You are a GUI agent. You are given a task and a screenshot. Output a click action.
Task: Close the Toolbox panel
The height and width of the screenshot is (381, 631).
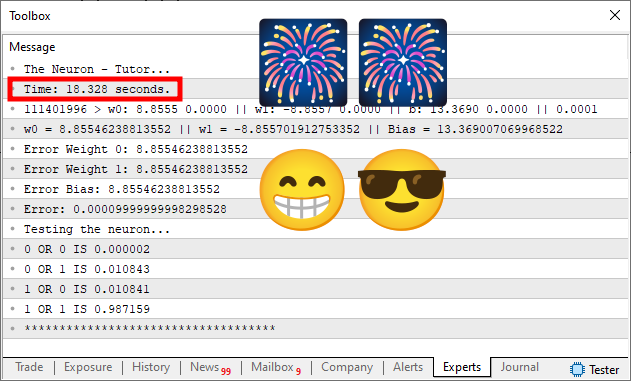click(x=615, y=15)
